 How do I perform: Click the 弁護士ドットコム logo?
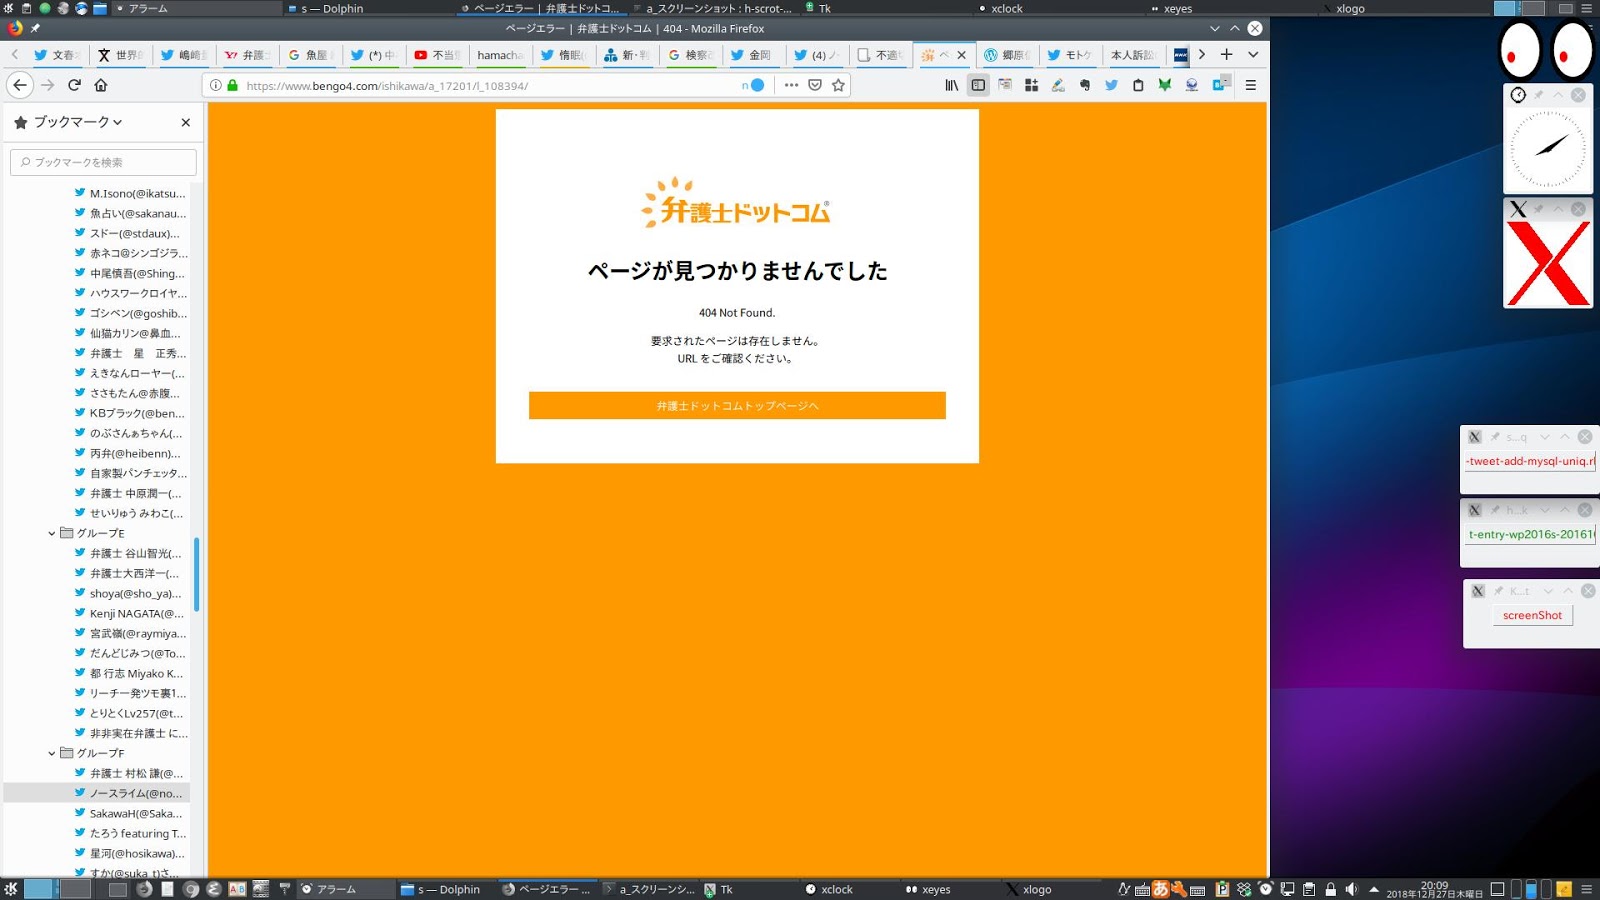736,202
